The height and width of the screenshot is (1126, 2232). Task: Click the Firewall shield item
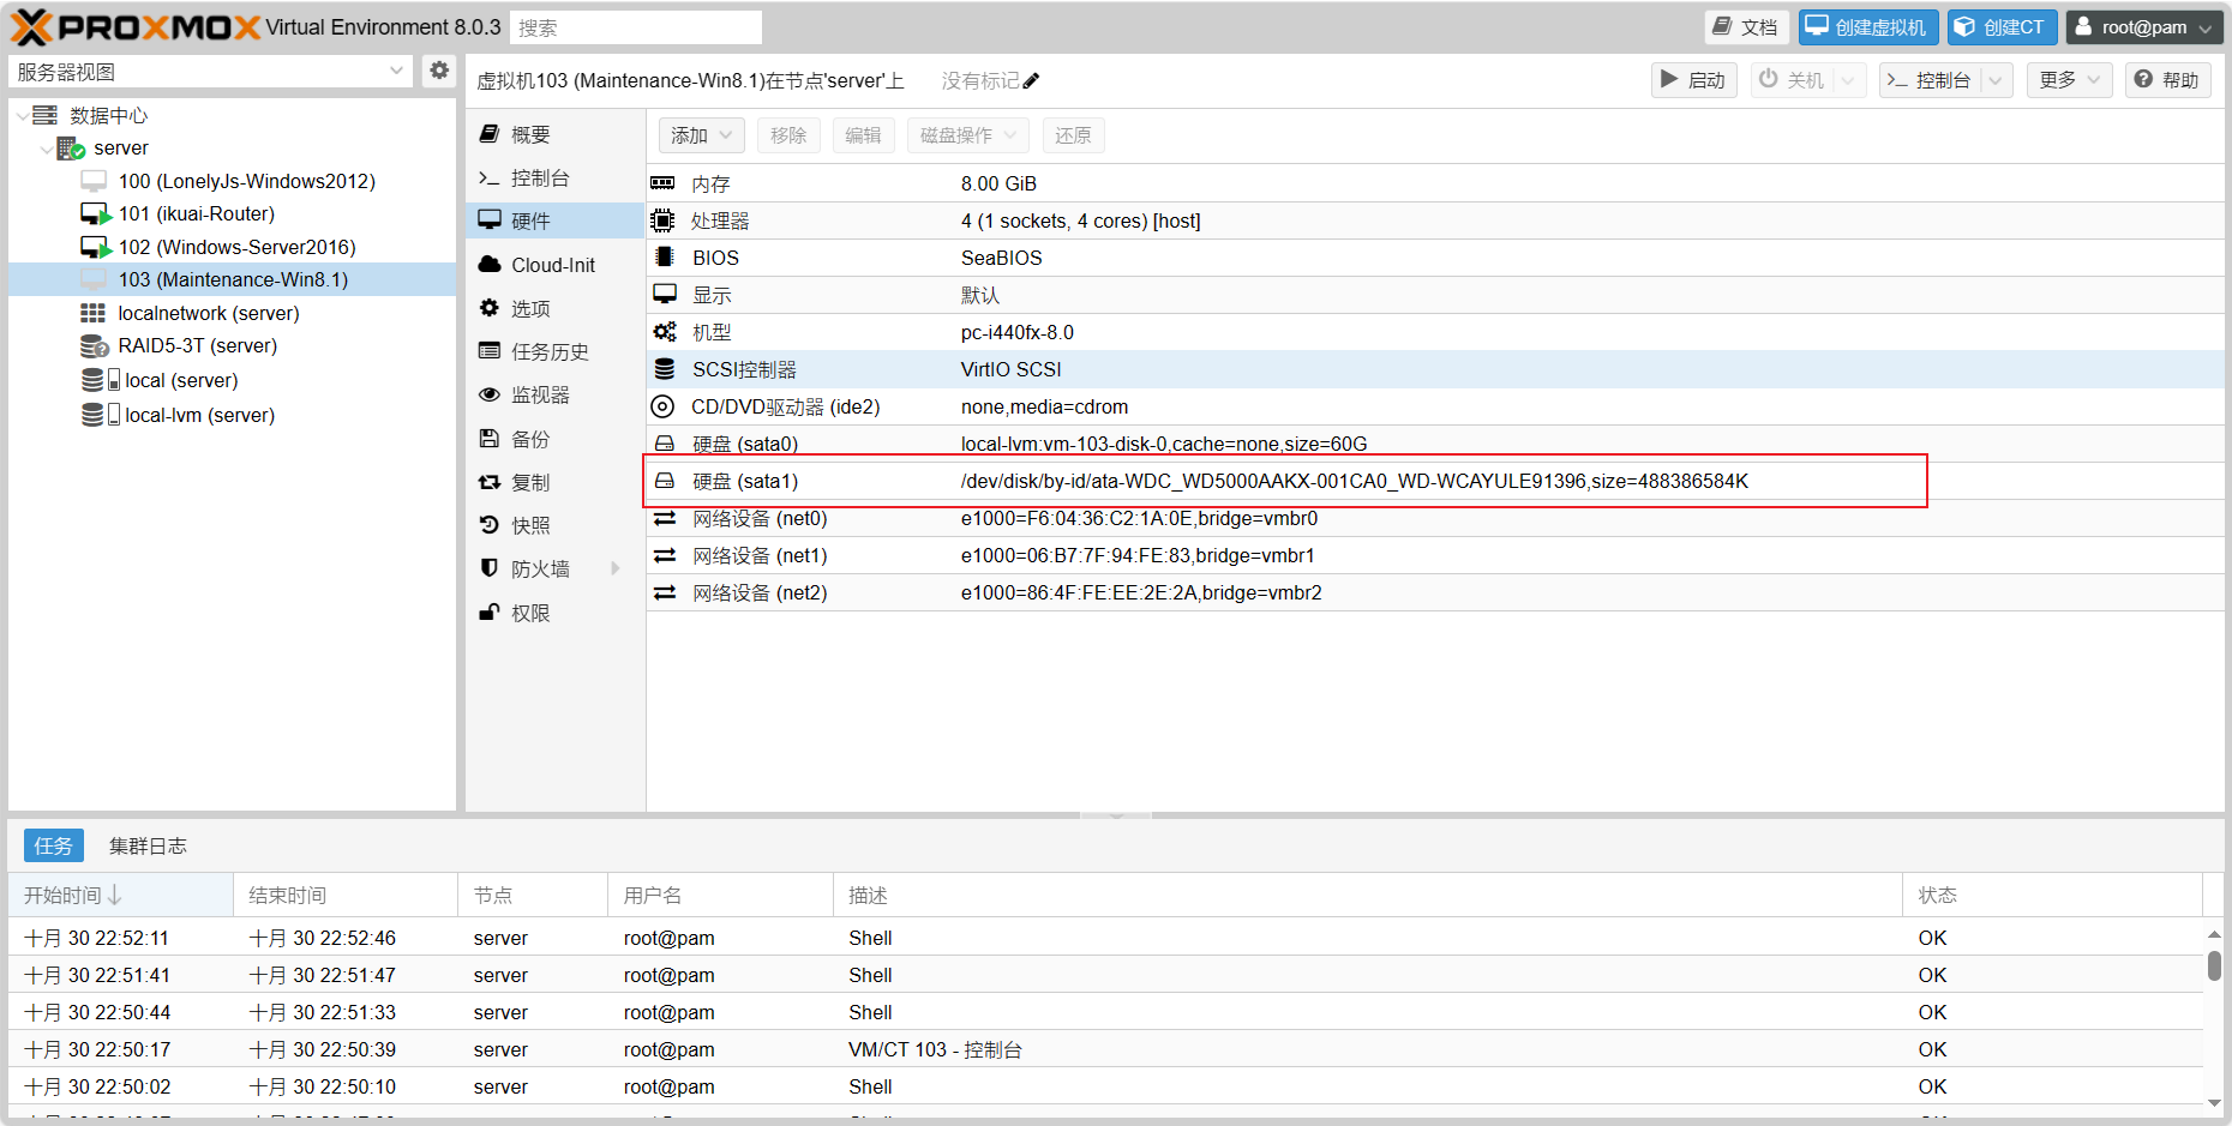541,569
